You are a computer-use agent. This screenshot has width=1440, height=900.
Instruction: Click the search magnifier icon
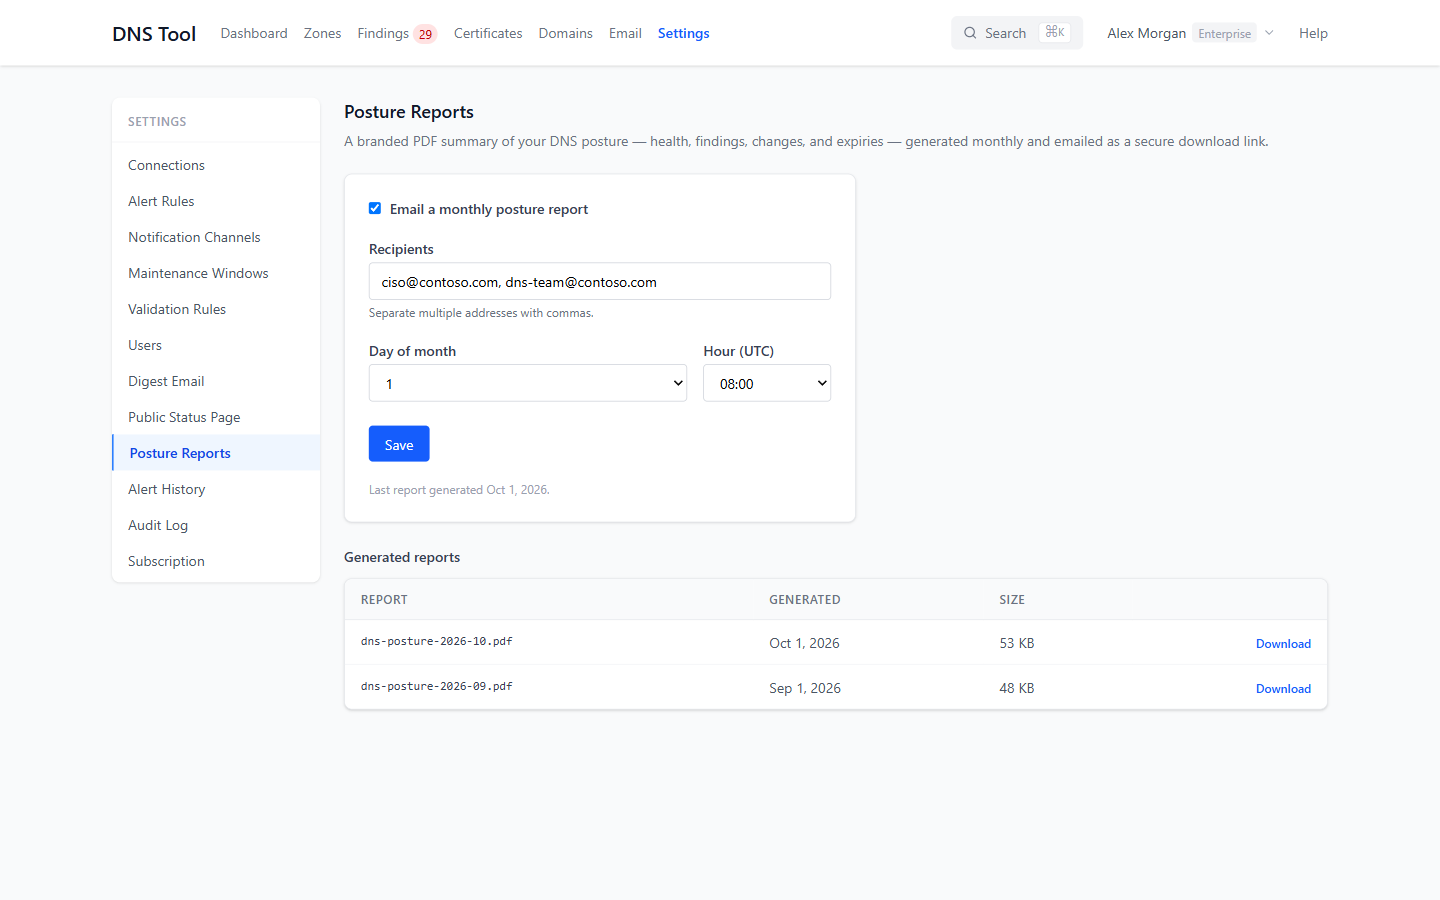click(970, 33)
